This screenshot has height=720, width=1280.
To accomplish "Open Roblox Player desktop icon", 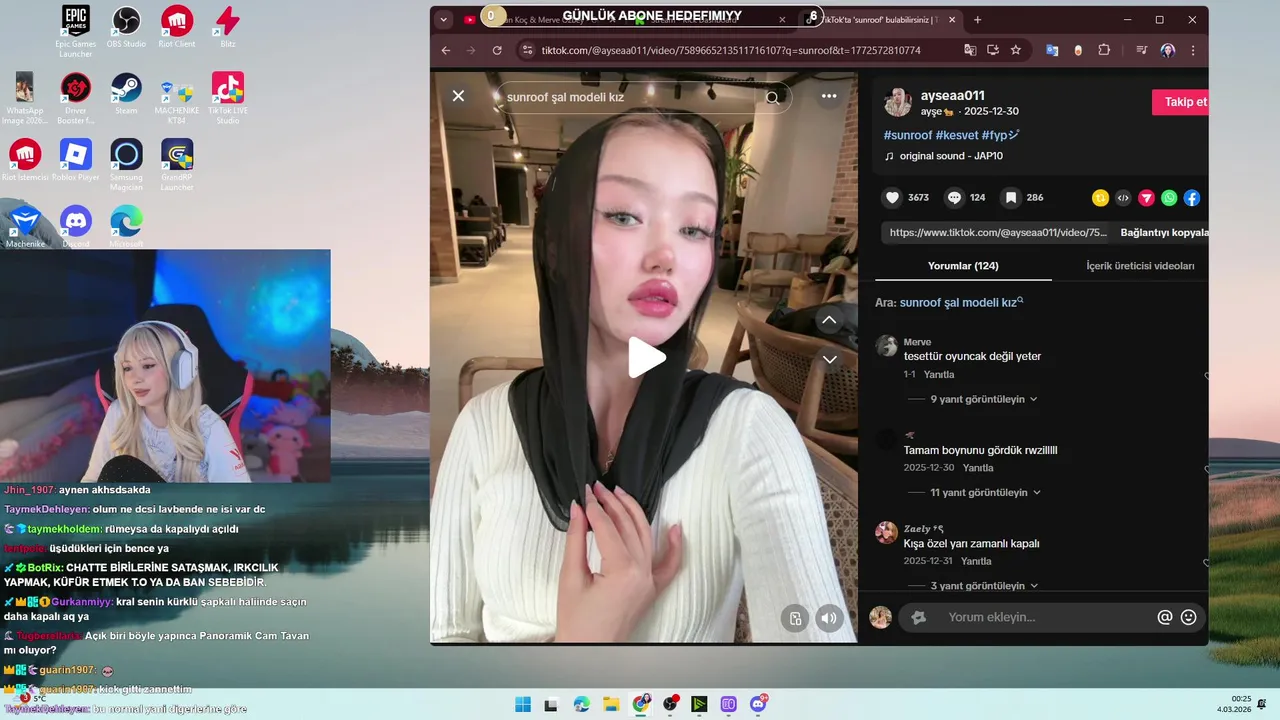I will click(75, 160).
